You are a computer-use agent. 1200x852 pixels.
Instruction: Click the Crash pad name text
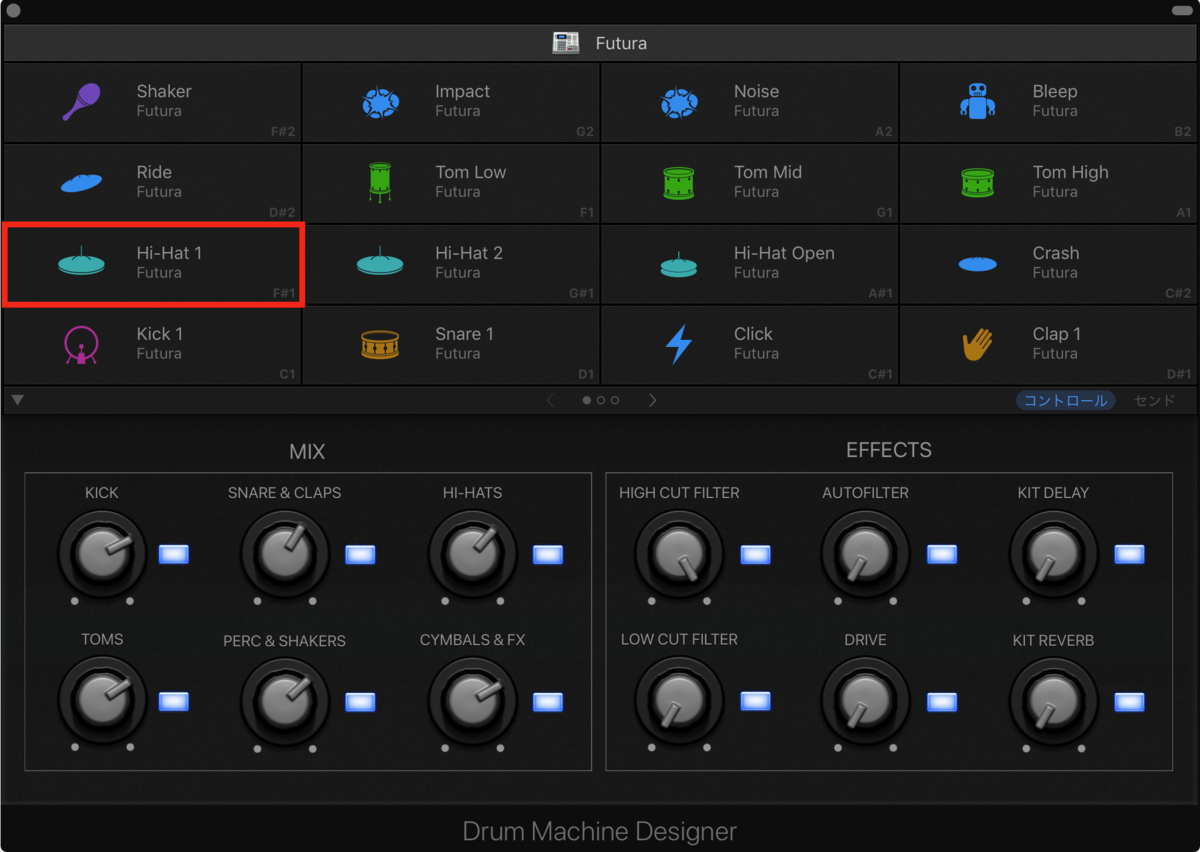coord(1056,253)
